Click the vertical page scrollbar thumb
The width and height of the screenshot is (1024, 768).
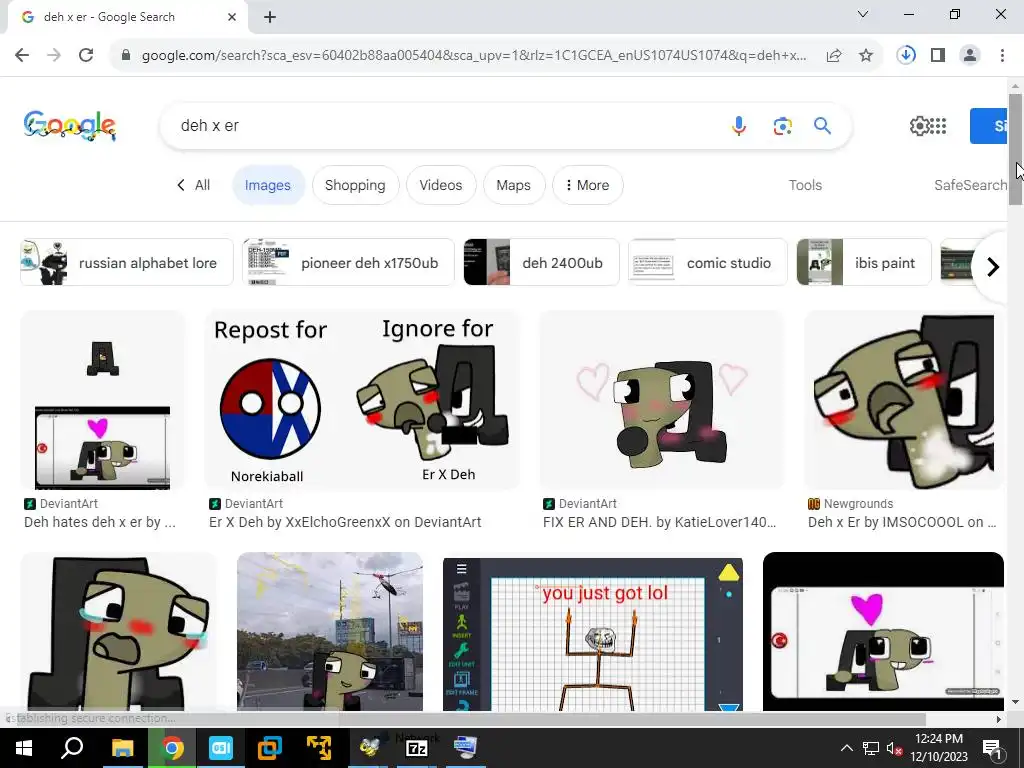click(x=1015, y=149)
